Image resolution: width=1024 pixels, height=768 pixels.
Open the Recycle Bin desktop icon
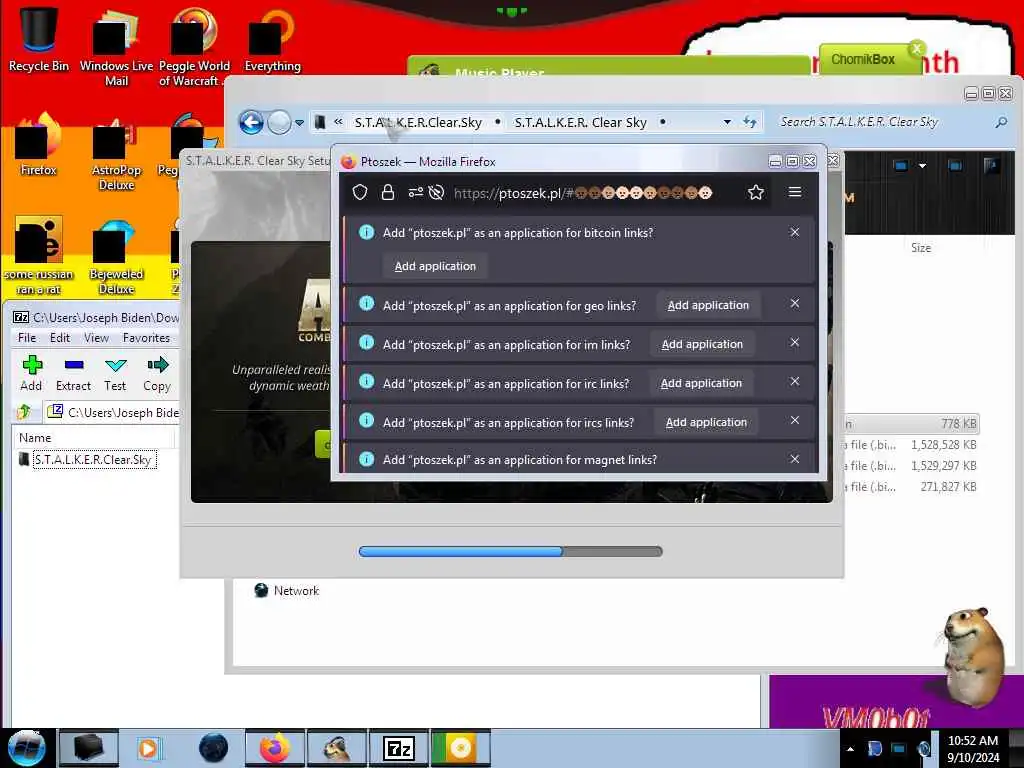[x=38, y=39]
